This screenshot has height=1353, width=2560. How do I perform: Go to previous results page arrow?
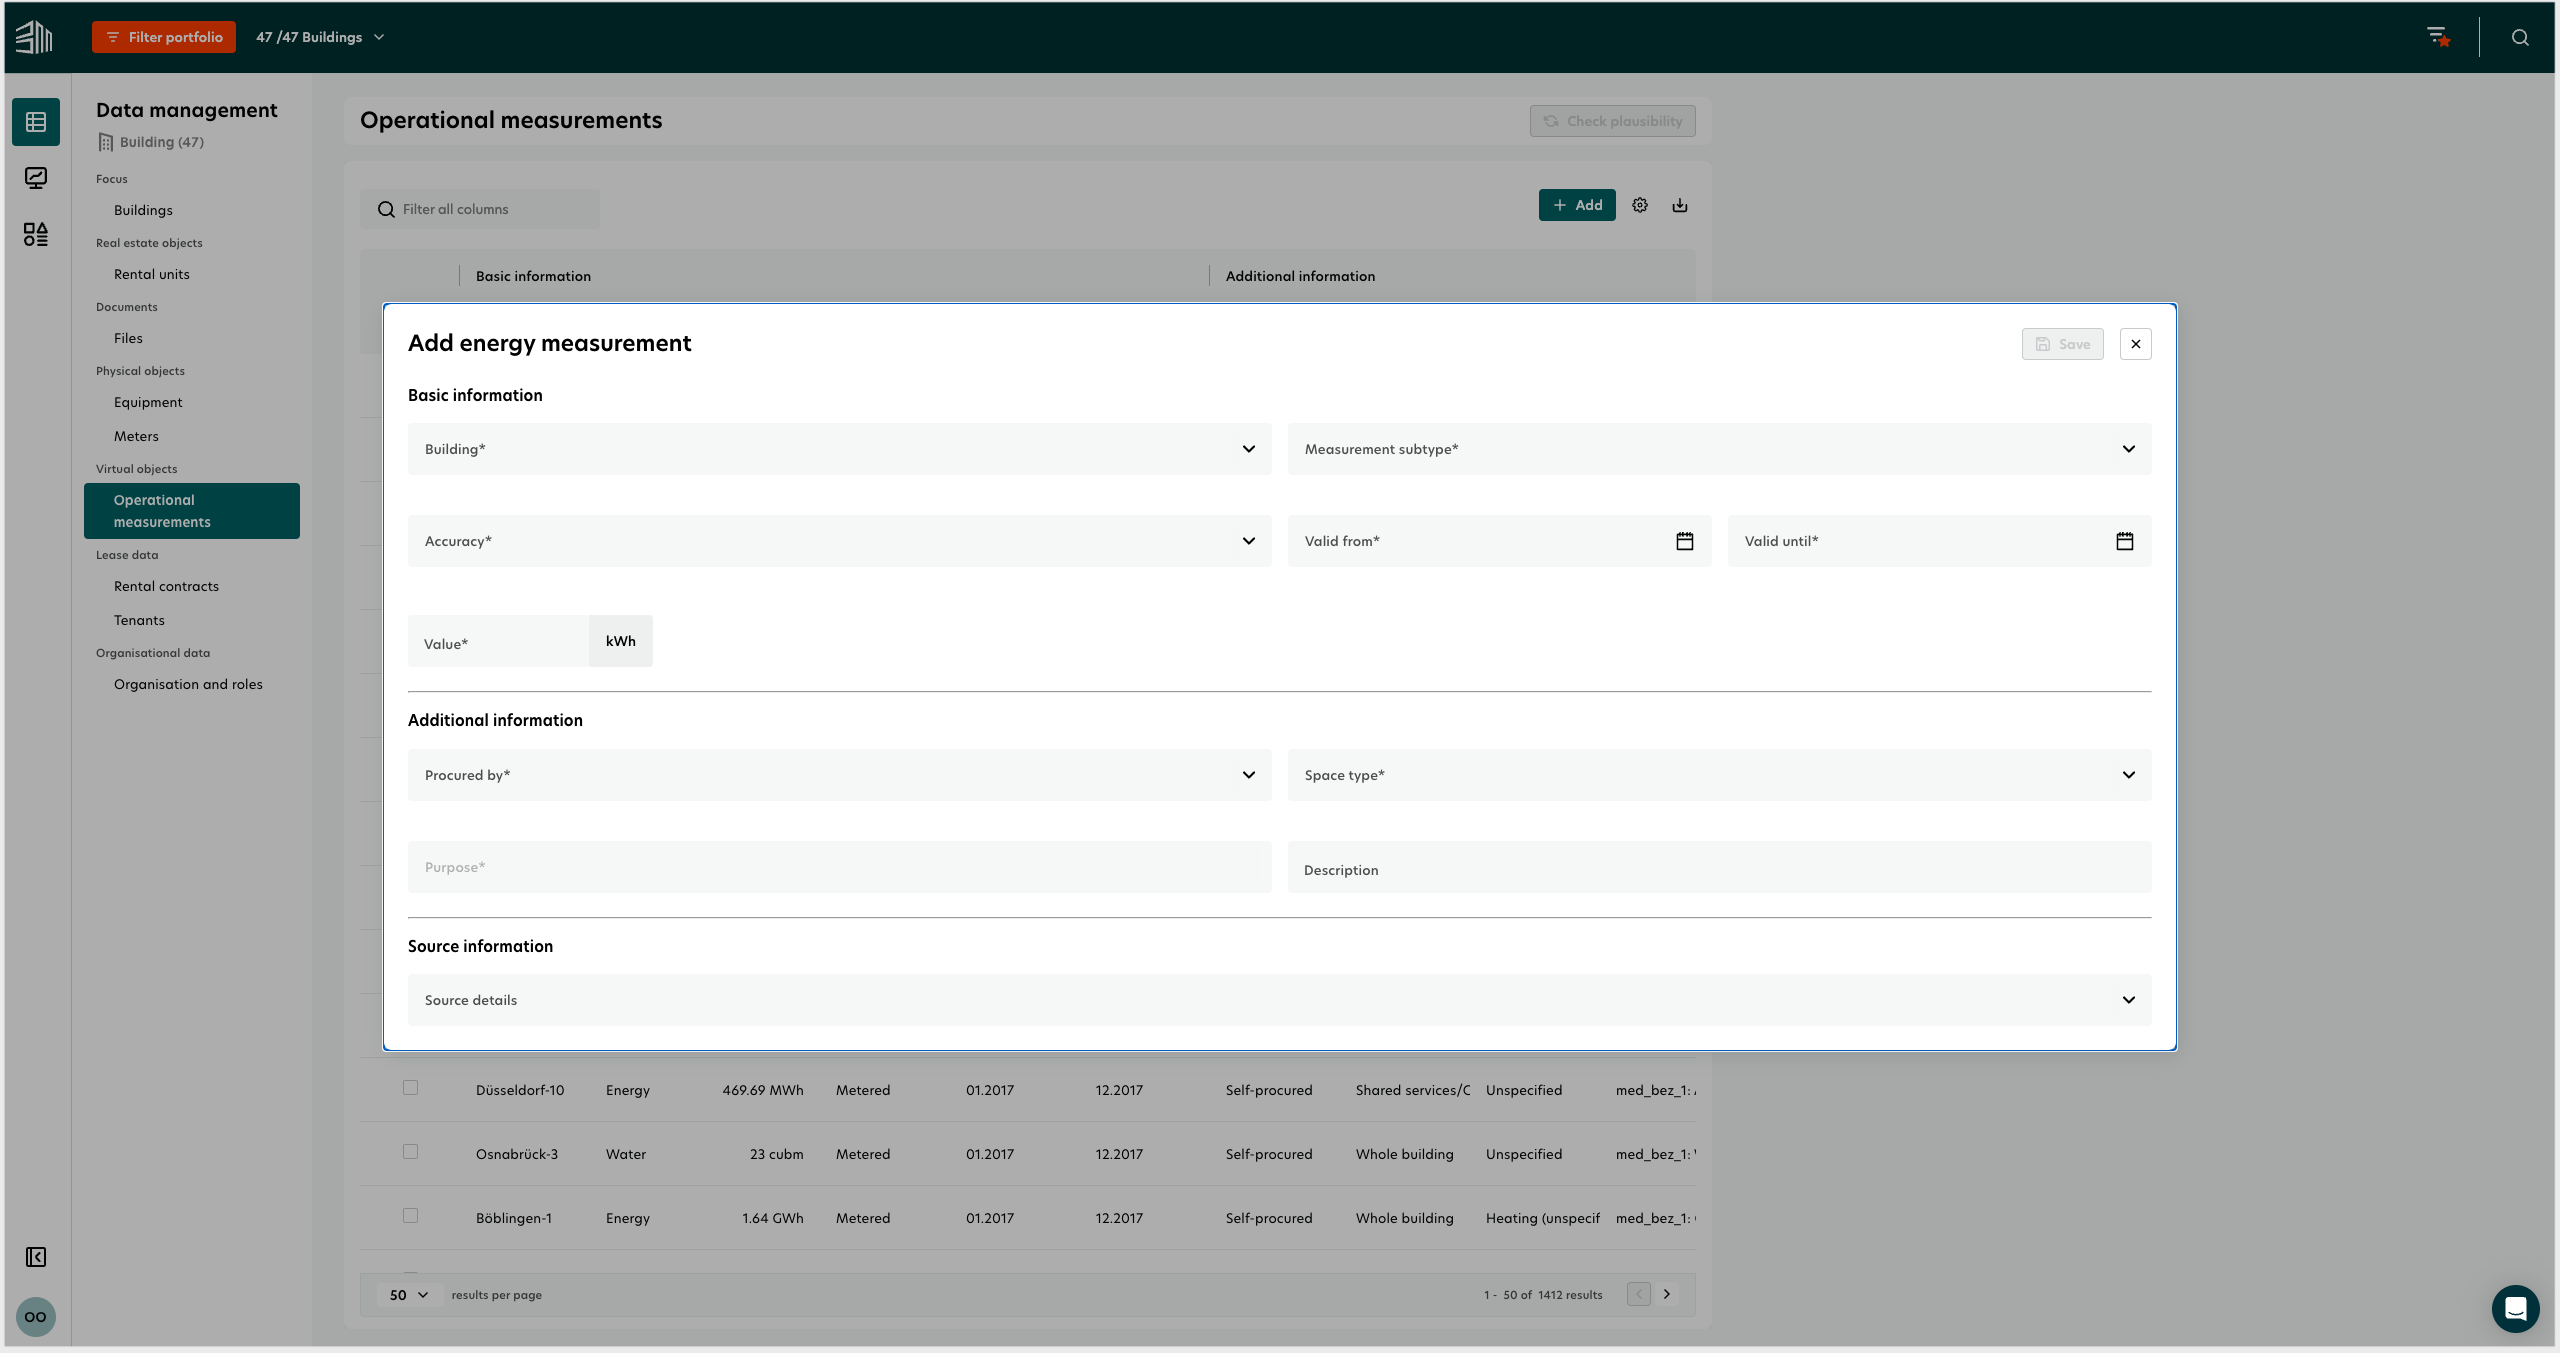coord(1639,1294)
